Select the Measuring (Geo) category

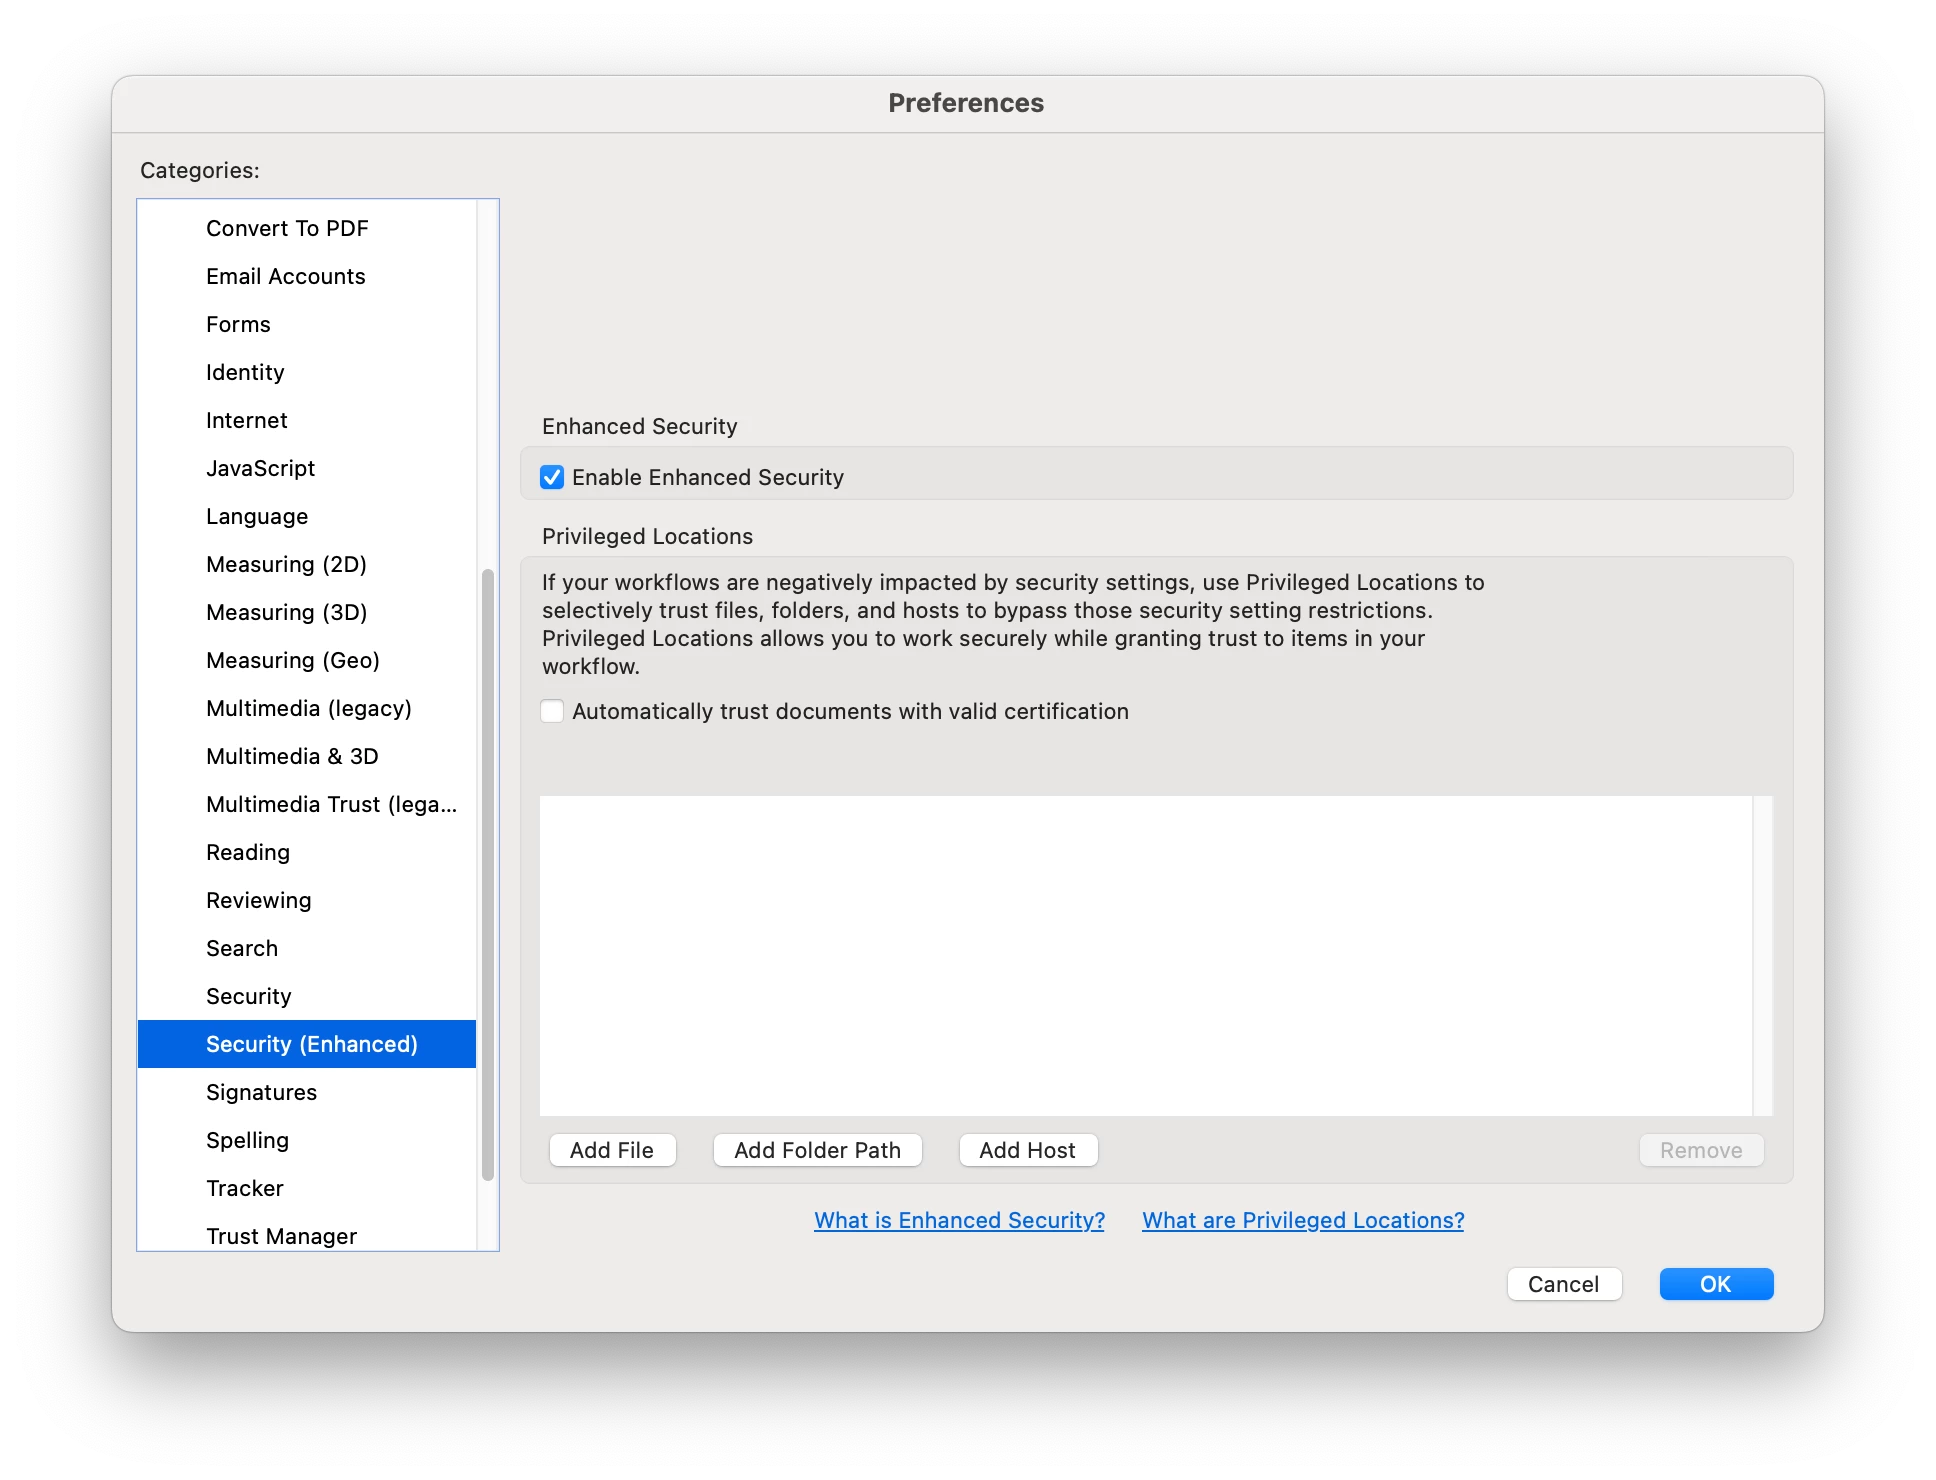(292, 660)
